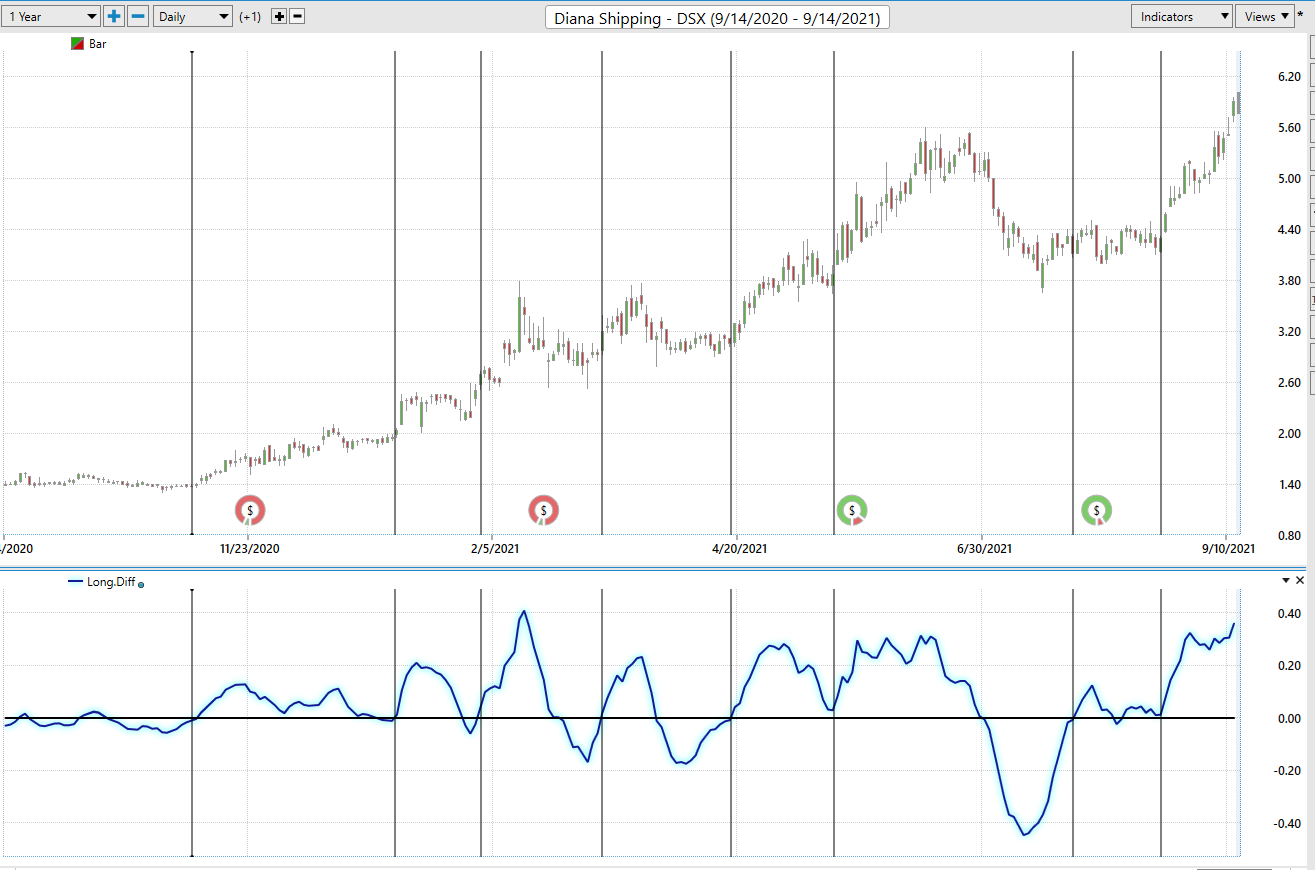Click the Long.Diff legend label

coord(110,581)
